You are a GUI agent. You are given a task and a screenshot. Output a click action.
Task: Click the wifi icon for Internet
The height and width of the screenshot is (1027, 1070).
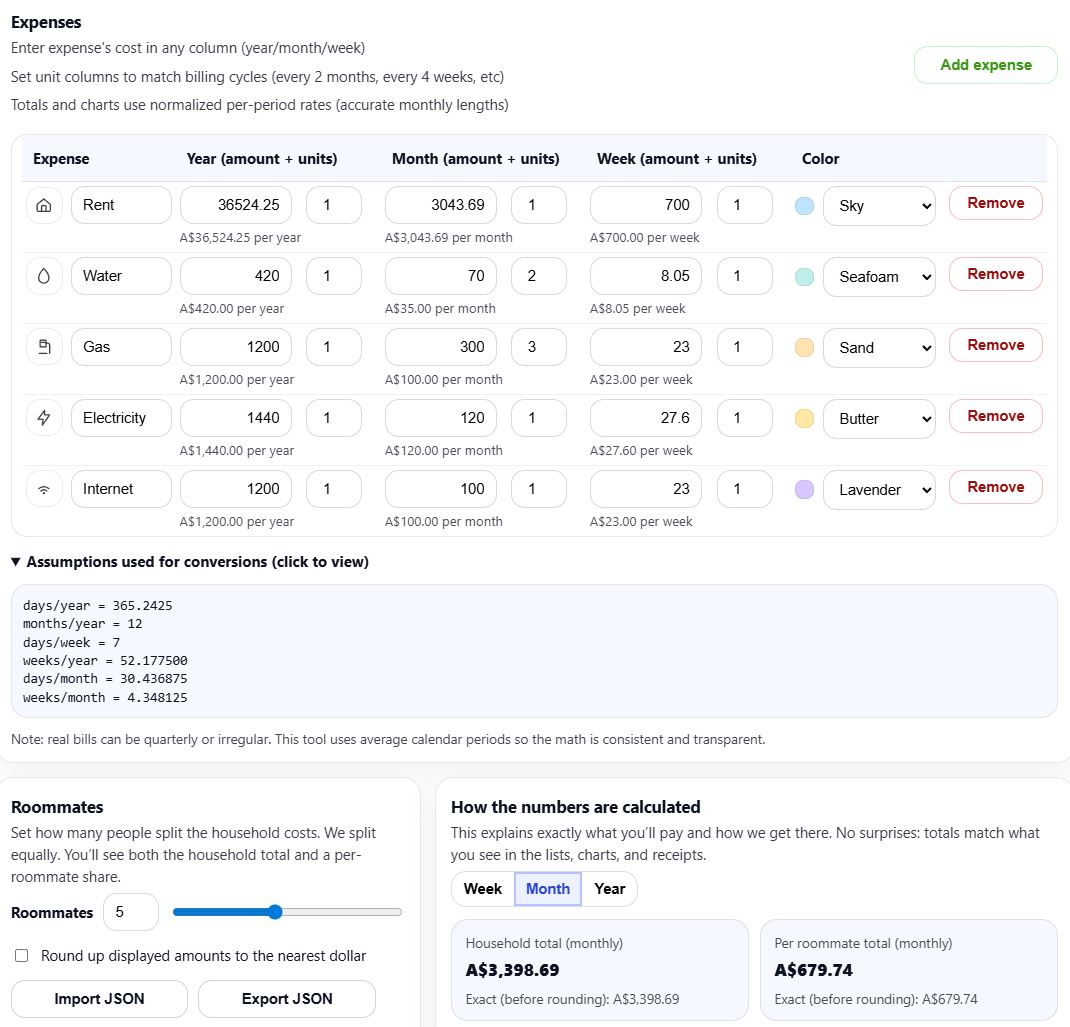tap(43, 489)
